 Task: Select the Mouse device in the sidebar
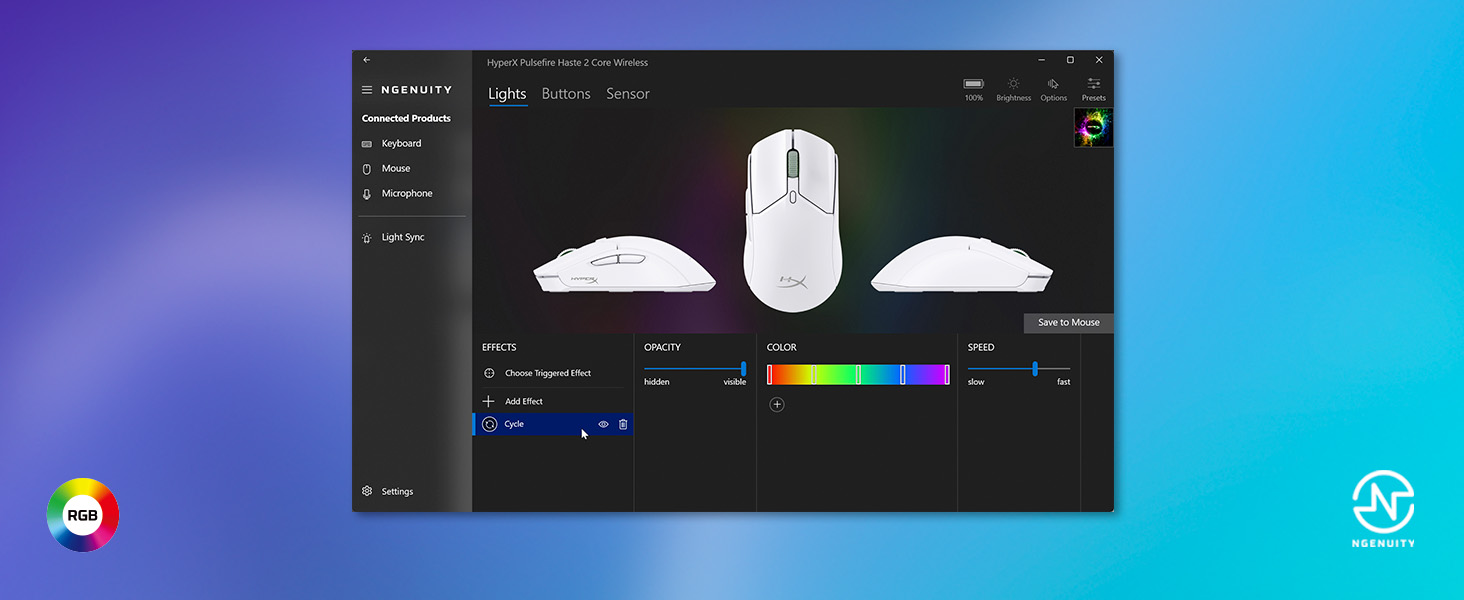396,168
